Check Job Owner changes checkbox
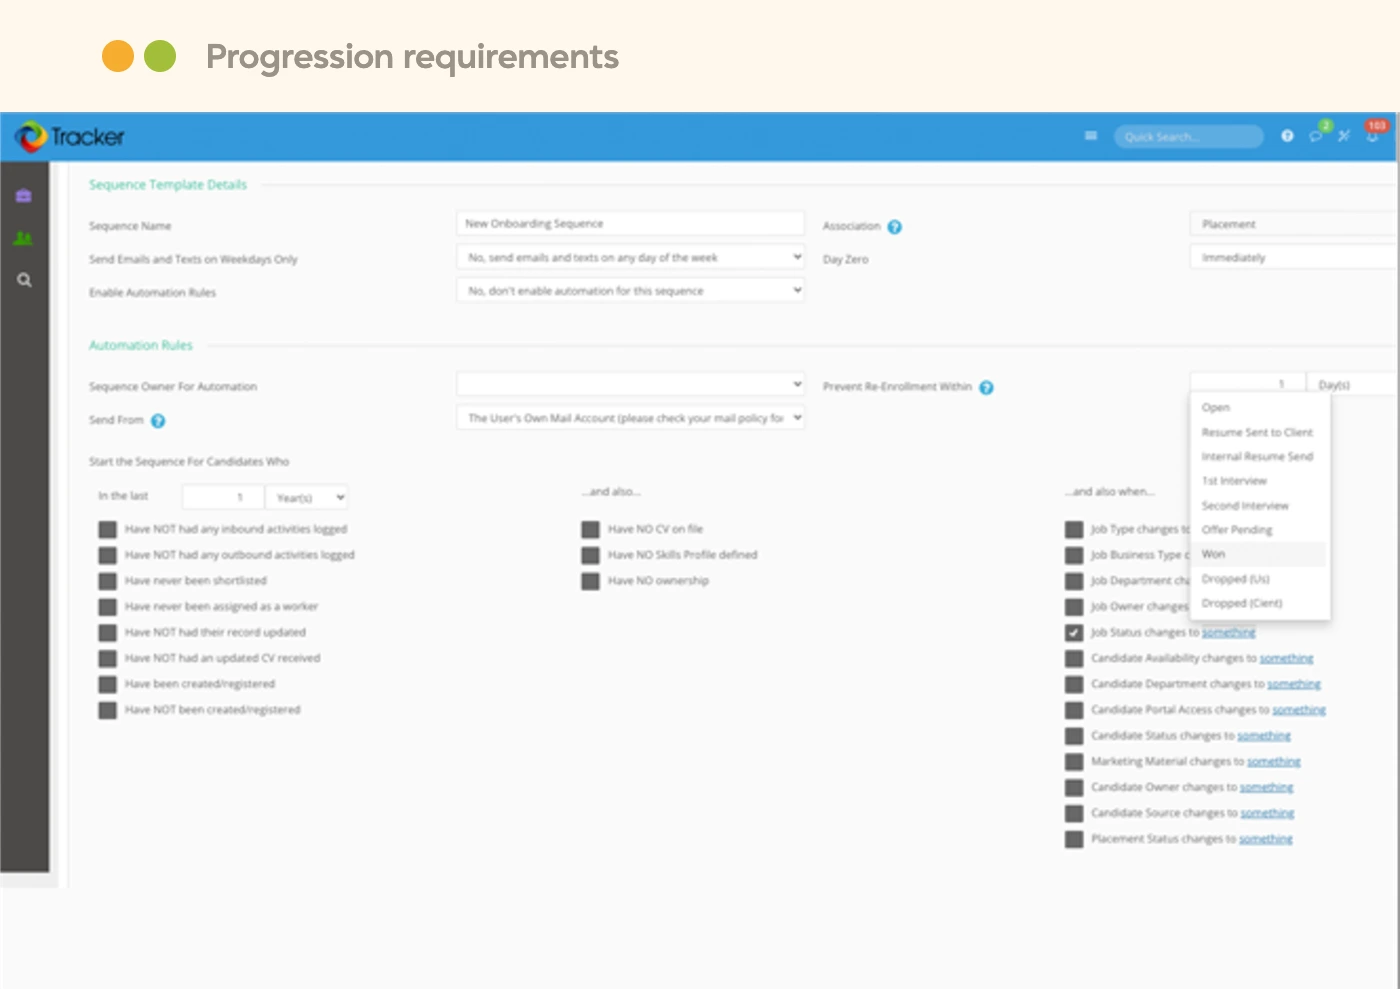The height and width of the screenshot is (989, 1400). tap(1074, 607)
